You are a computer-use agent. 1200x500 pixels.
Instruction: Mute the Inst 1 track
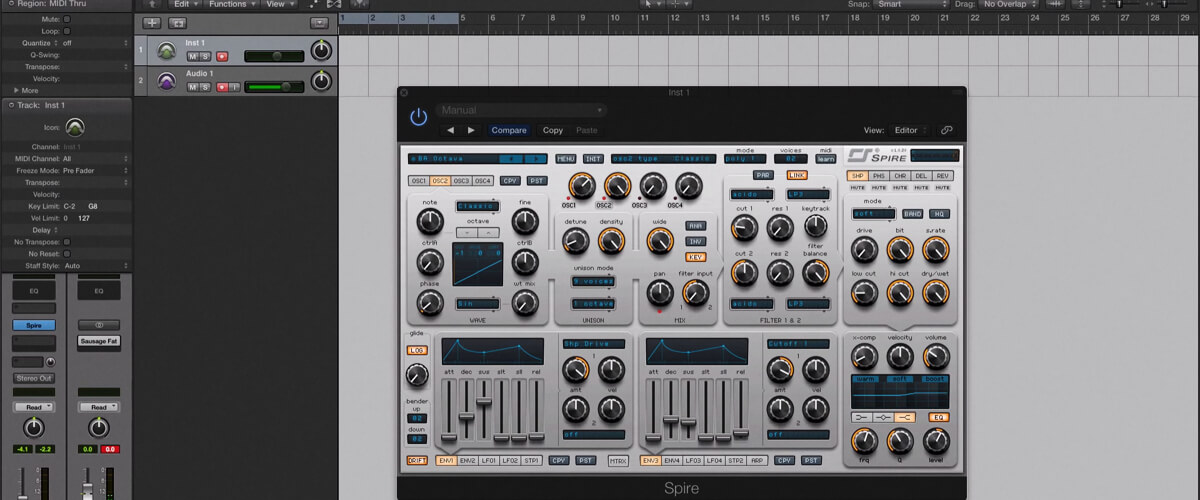[192, 57]
